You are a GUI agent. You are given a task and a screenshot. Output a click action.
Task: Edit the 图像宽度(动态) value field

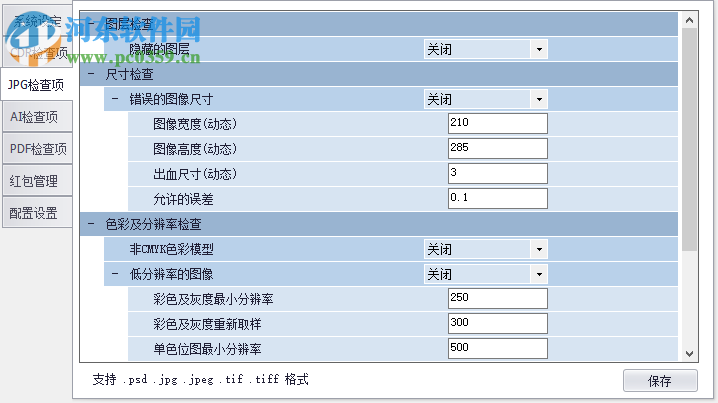498,124
